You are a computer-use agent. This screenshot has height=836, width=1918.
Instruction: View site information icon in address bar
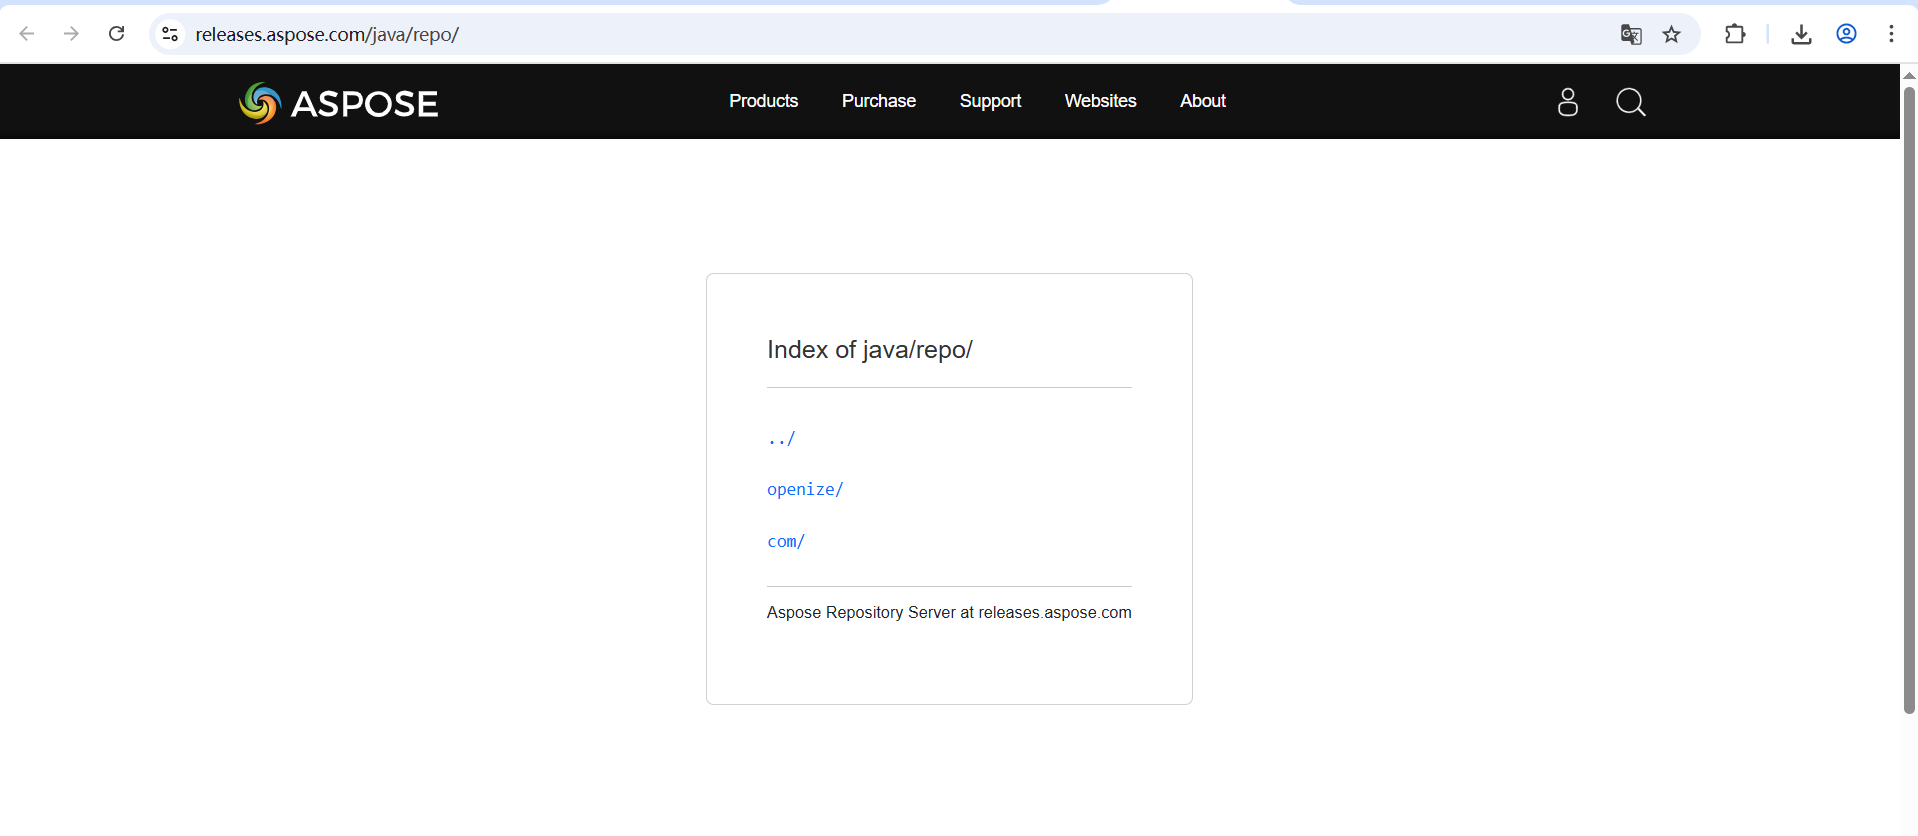click(x=170, y=34)
